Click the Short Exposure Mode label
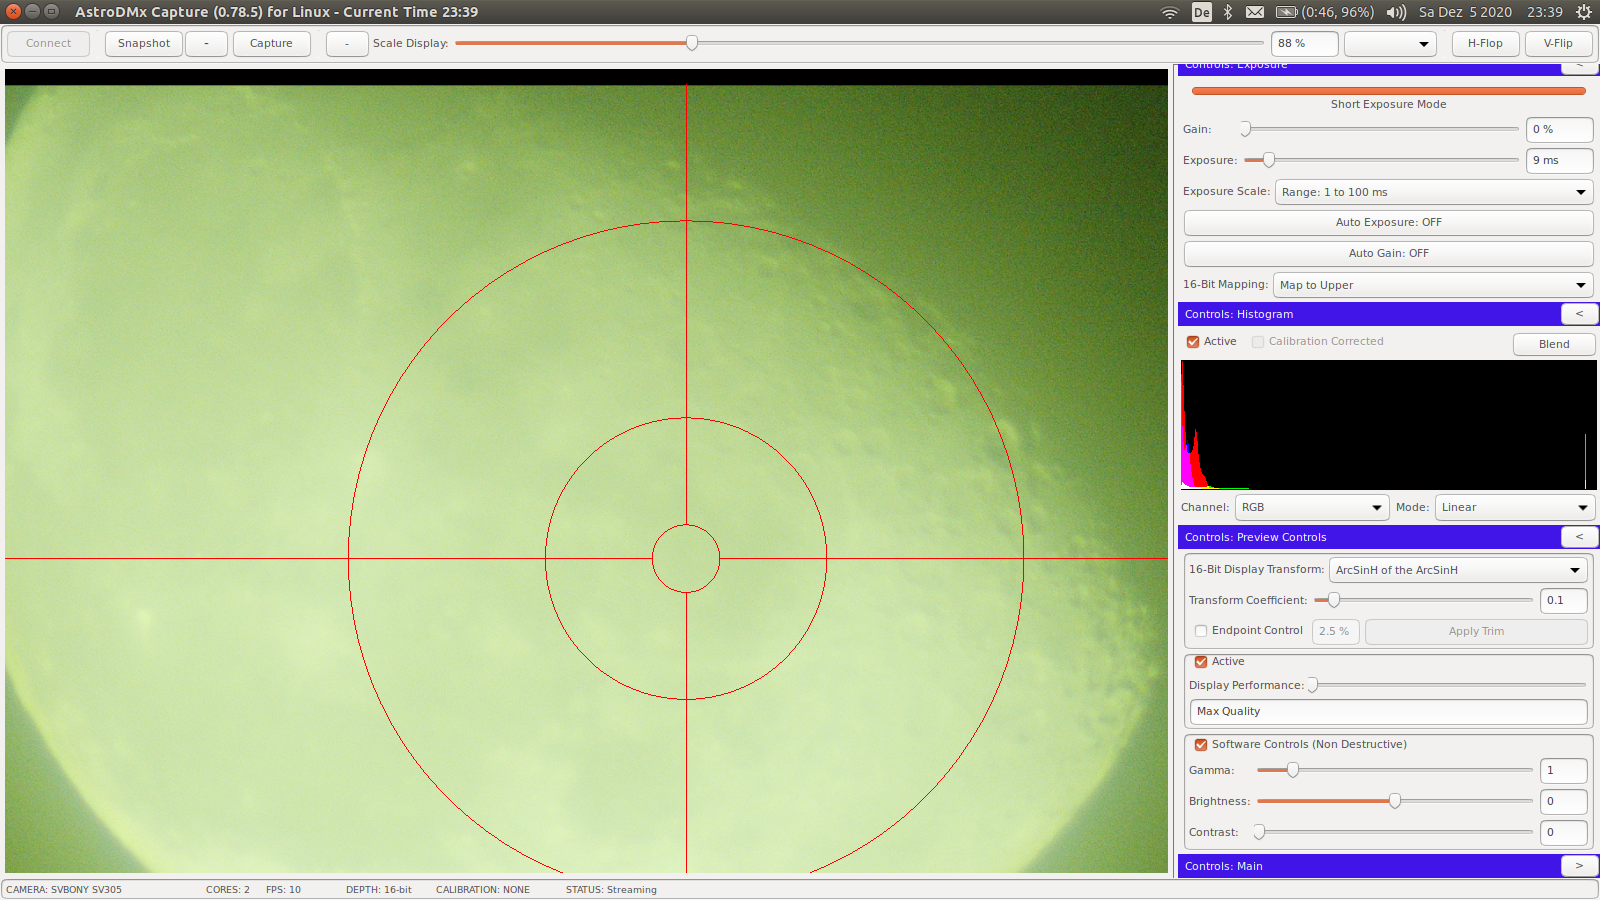 pyautogui.click(x=1388, y=104)
